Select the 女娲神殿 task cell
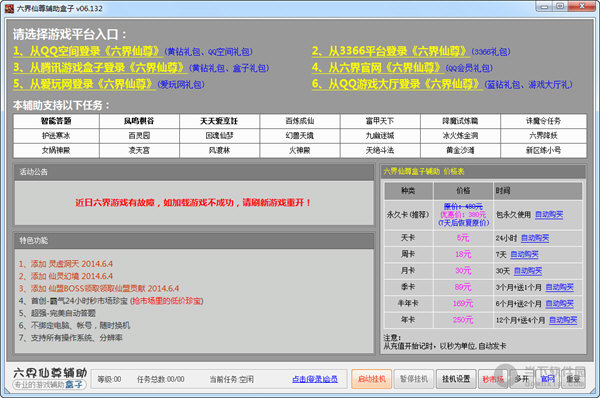 tap(56, 150)
